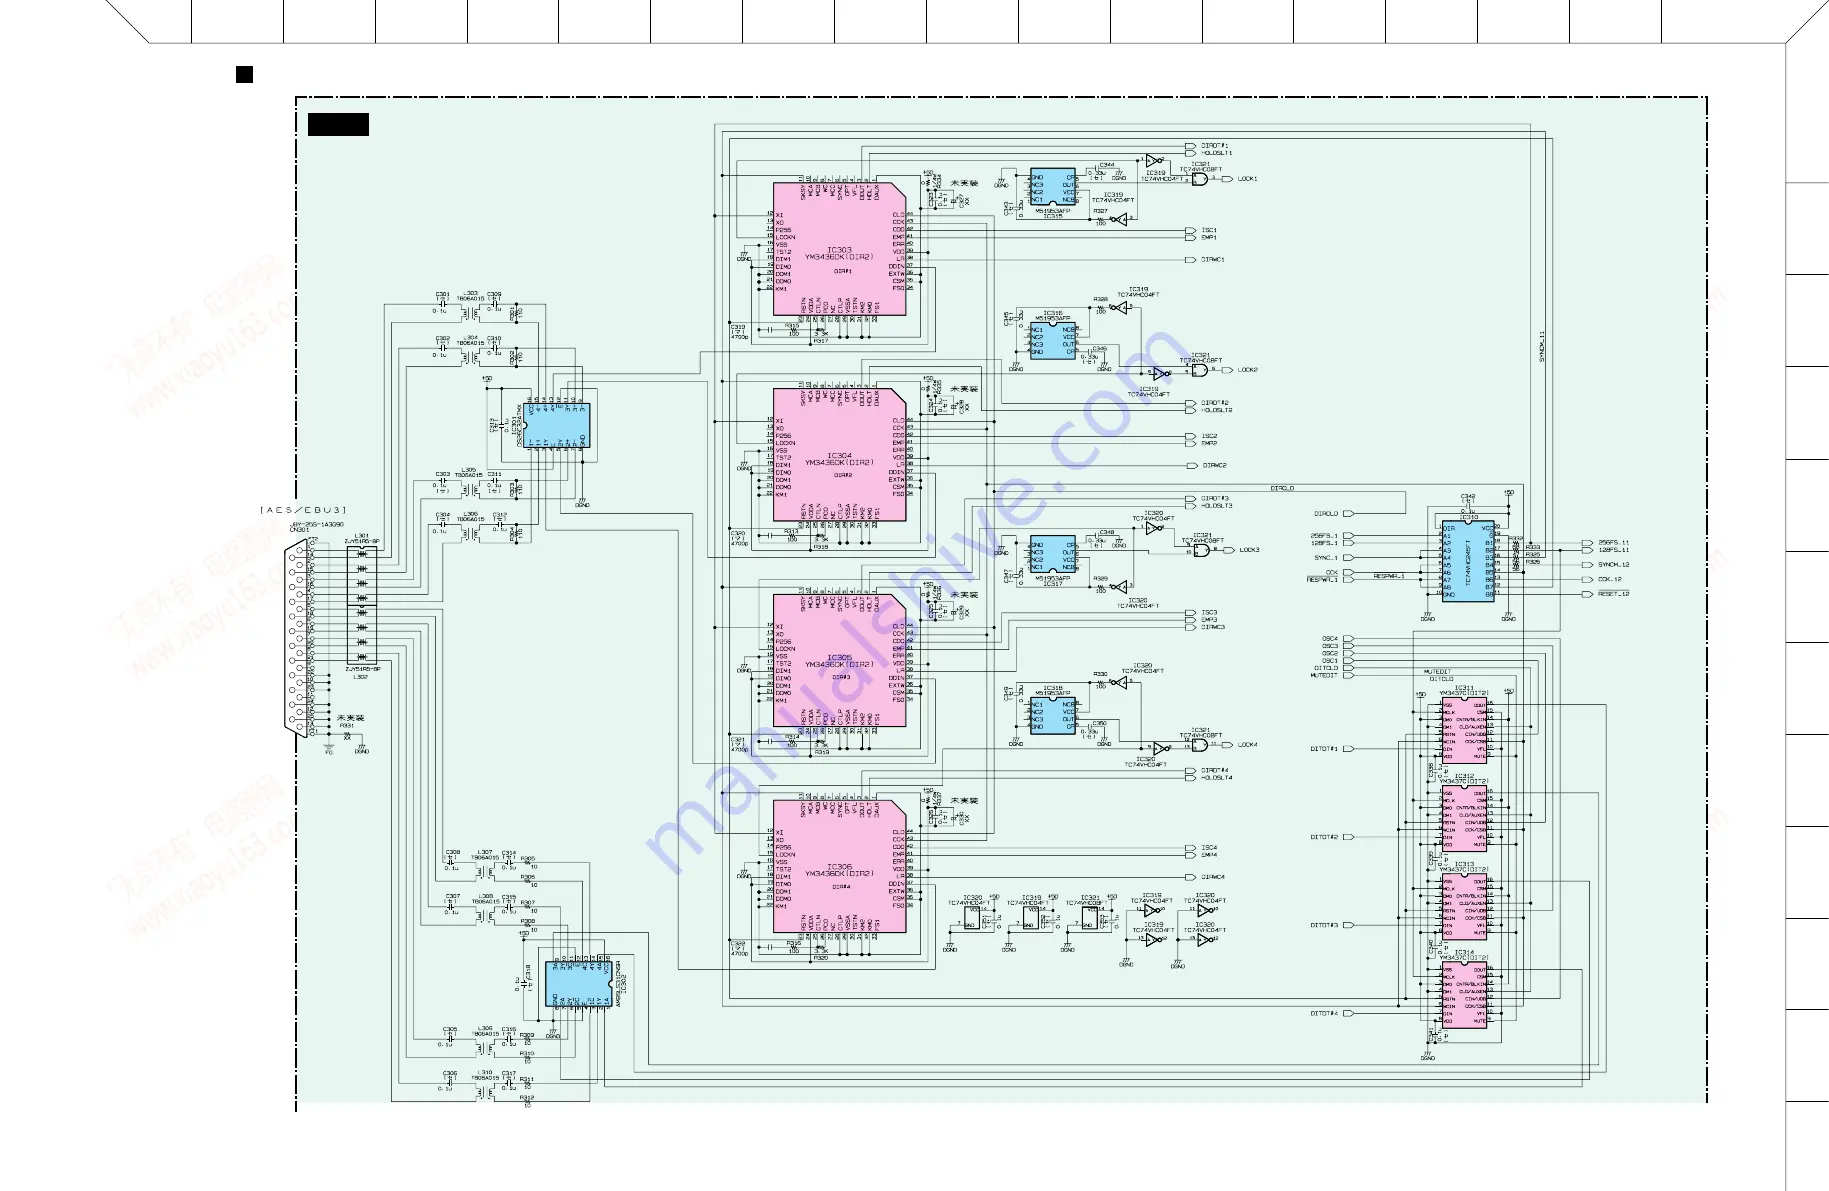Click the IC305 YM3436DK DIR#3 chip
This screenshot has width=1829, height=1191.
(840, 660)
